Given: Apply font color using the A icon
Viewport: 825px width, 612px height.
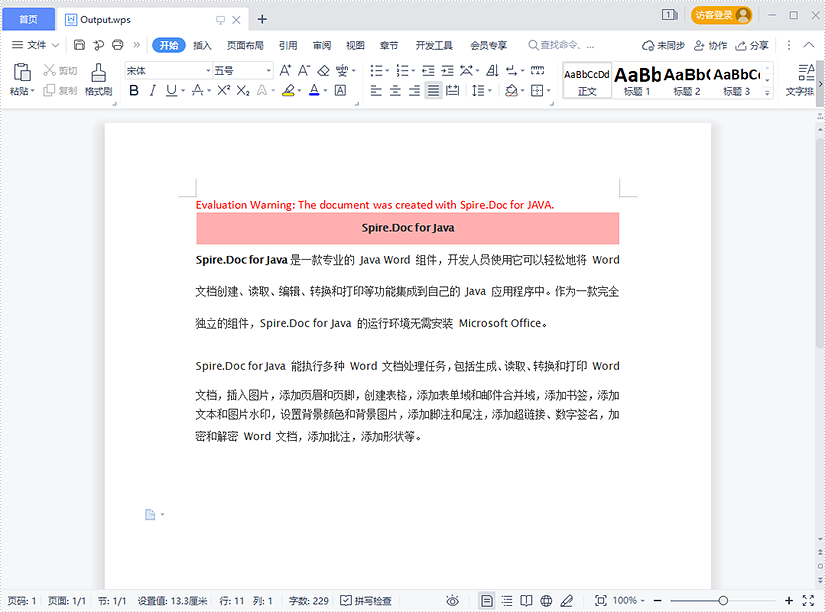Looking at the screenshot, I should pos(314,90).
